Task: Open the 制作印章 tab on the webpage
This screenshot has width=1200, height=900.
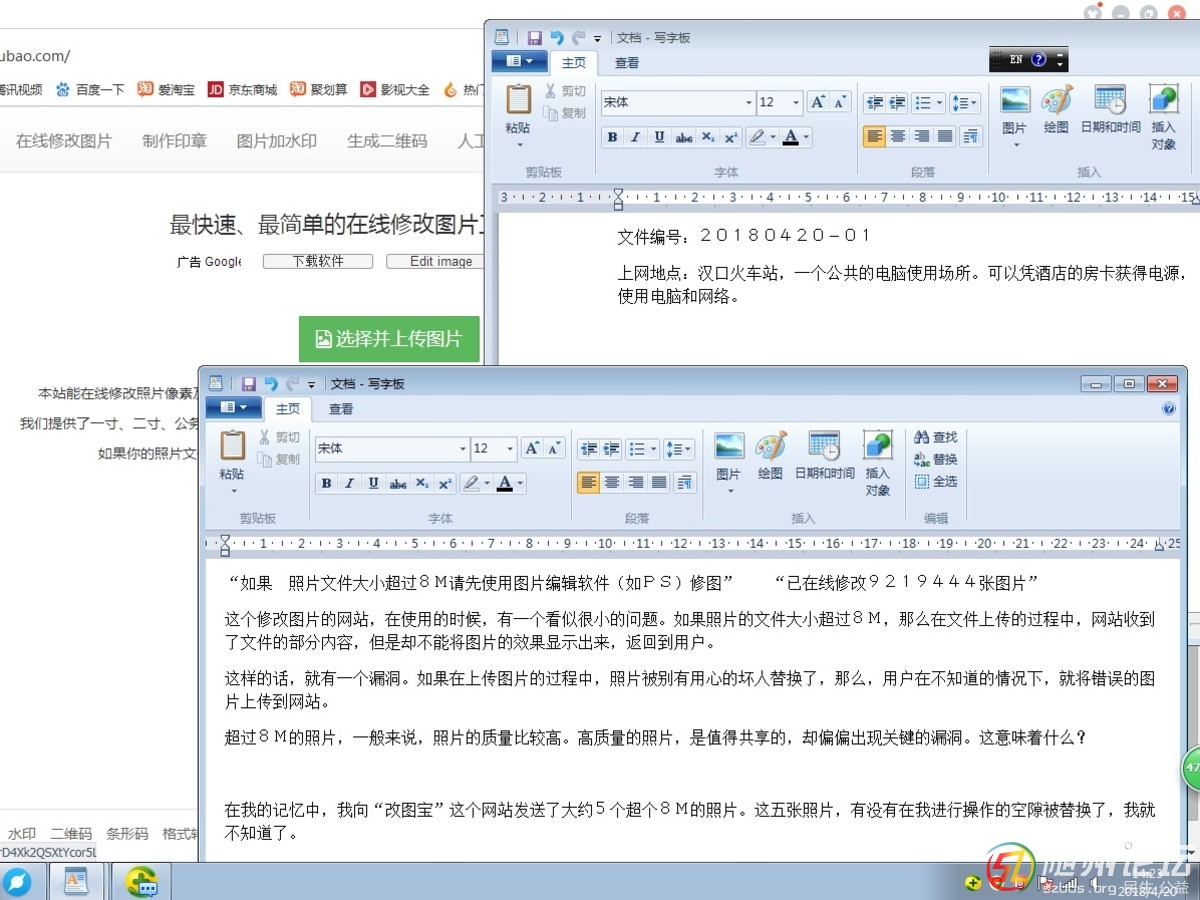Action: click(x=174, y=141)
